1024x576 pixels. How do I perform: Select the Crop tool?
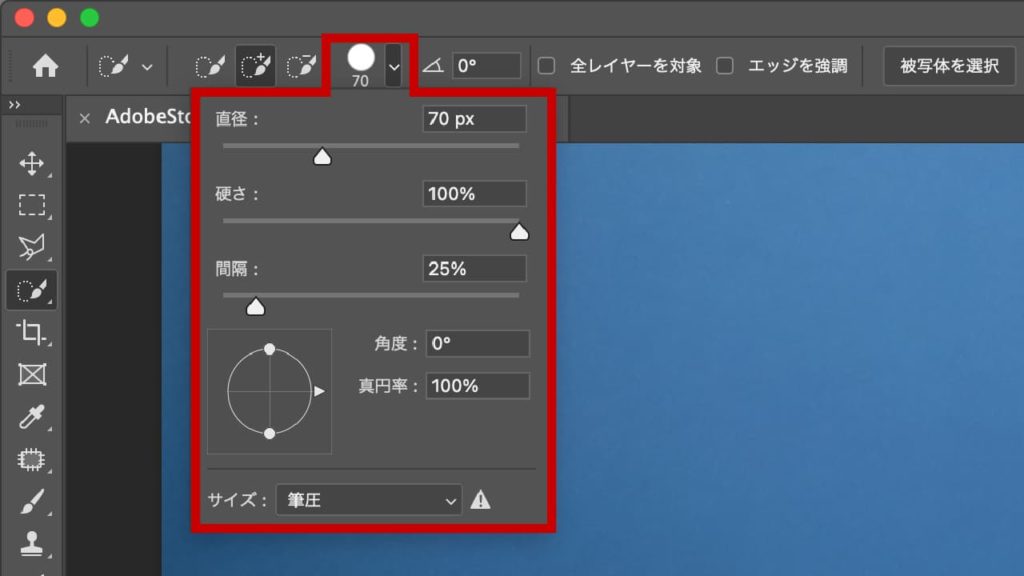31,332
